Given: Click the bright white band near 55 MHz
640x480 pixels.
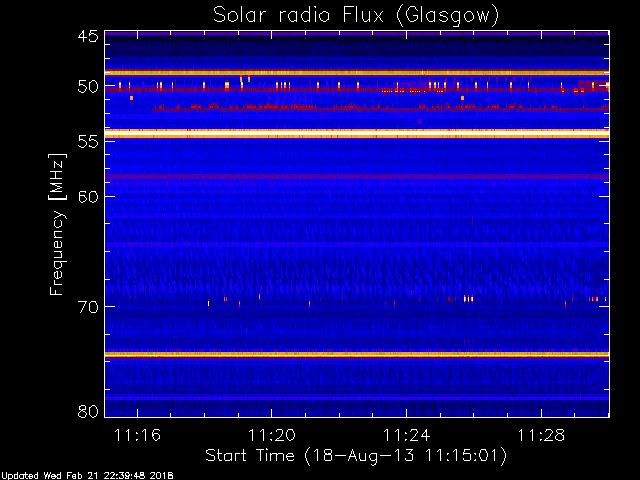Looking at the screenshot, I should pyautogui.click(x=357, y=134).
